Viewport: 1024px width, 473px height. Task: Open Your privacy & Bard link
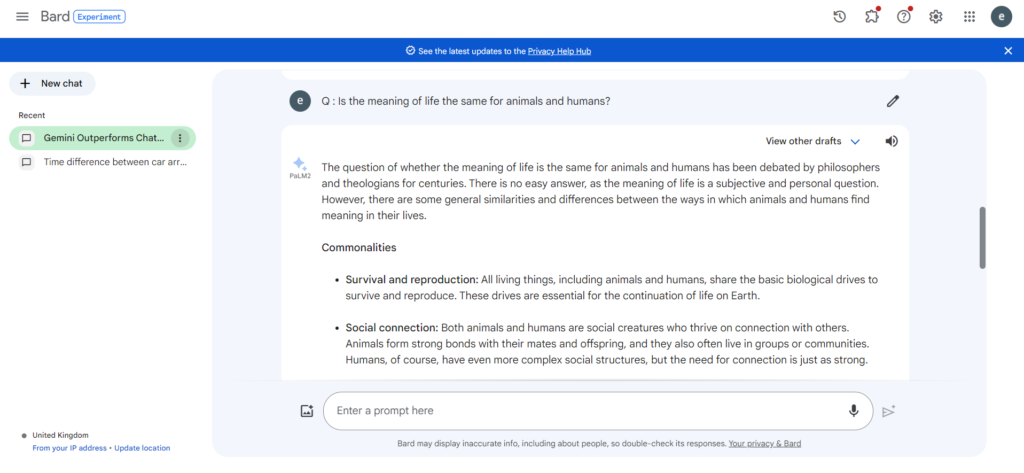(765, 444)
